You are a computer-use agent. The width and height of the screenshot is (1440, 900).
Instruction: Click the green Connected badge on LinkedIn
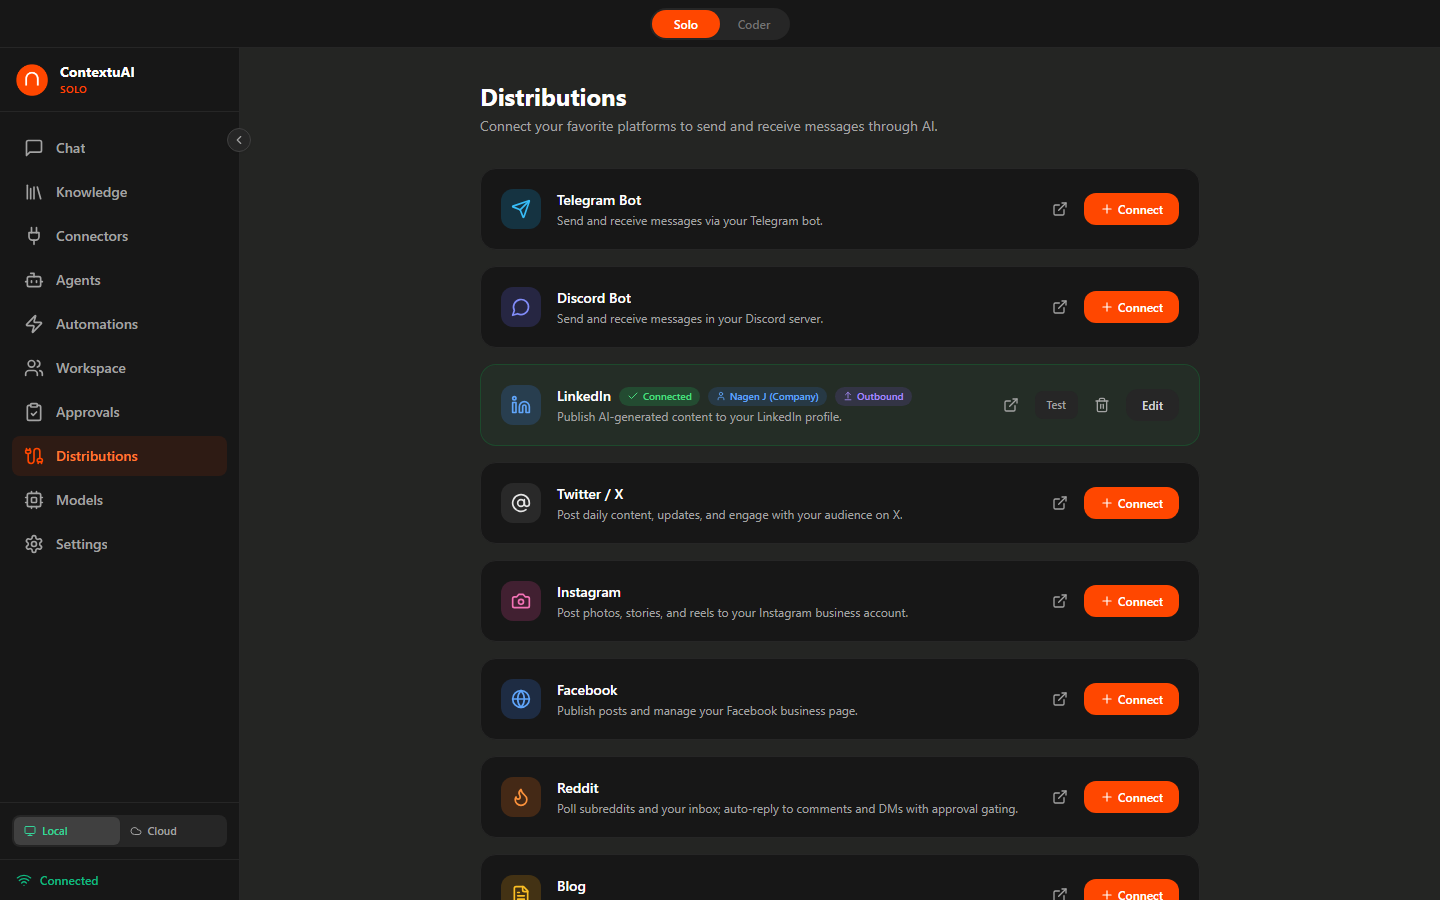(660, 396)
